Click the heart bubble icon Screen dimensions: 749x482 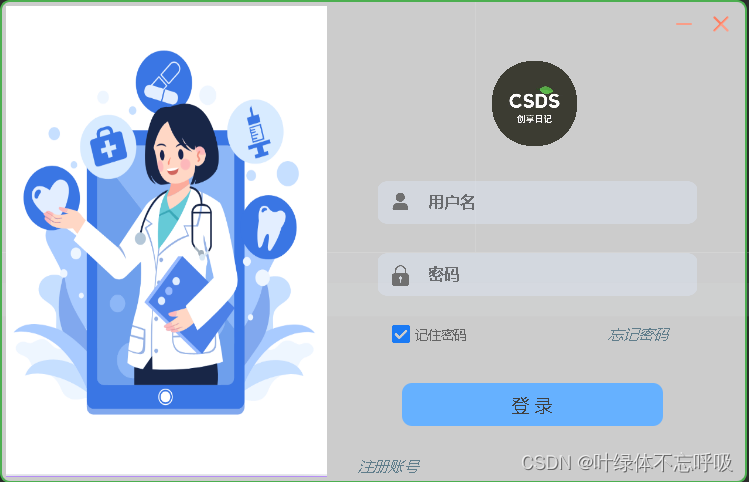[x=52, y=197]
